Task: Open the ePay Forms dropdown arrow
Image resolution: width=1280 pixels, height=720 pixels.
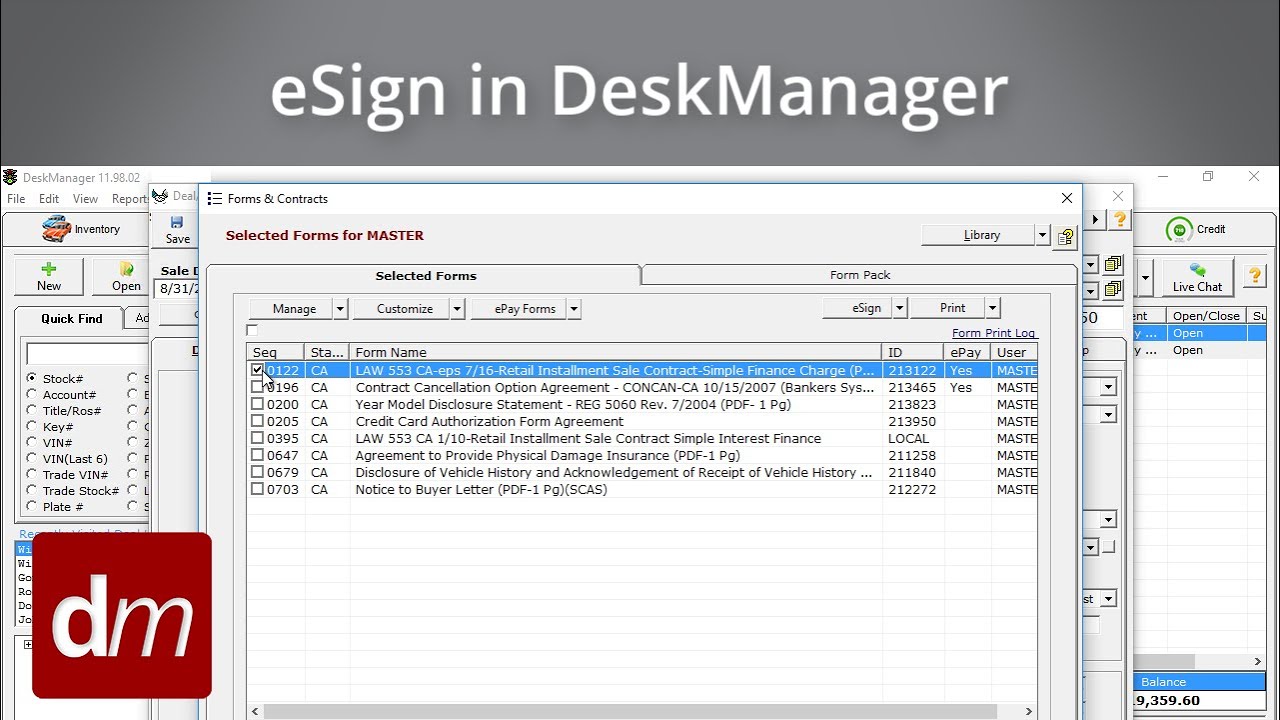Action: click(x=574, y=309)
